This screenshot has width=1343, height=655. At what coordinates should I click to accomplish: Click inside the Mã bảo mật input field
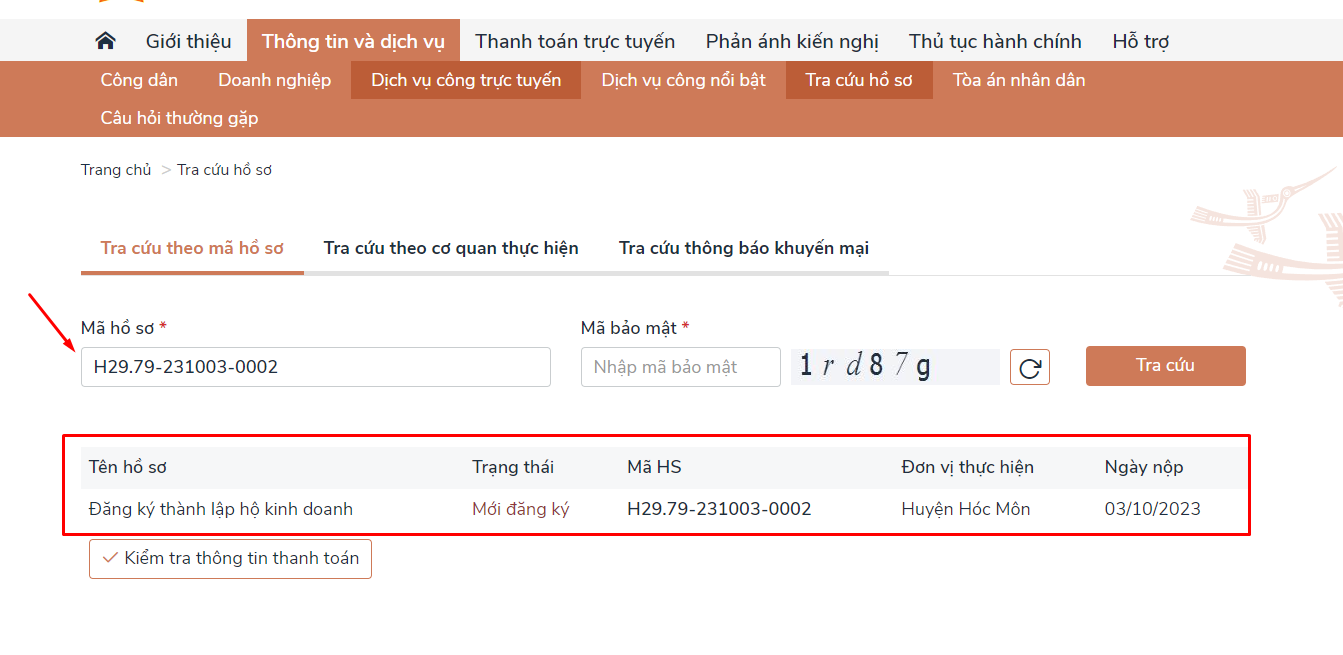(x=680, y=366)
